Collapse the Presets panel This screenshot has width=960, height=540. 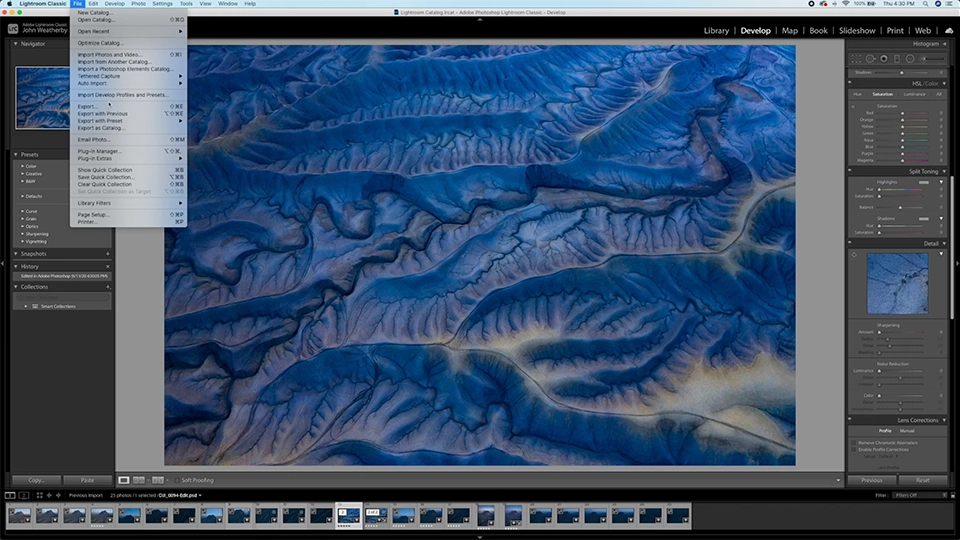click(16, 154)
